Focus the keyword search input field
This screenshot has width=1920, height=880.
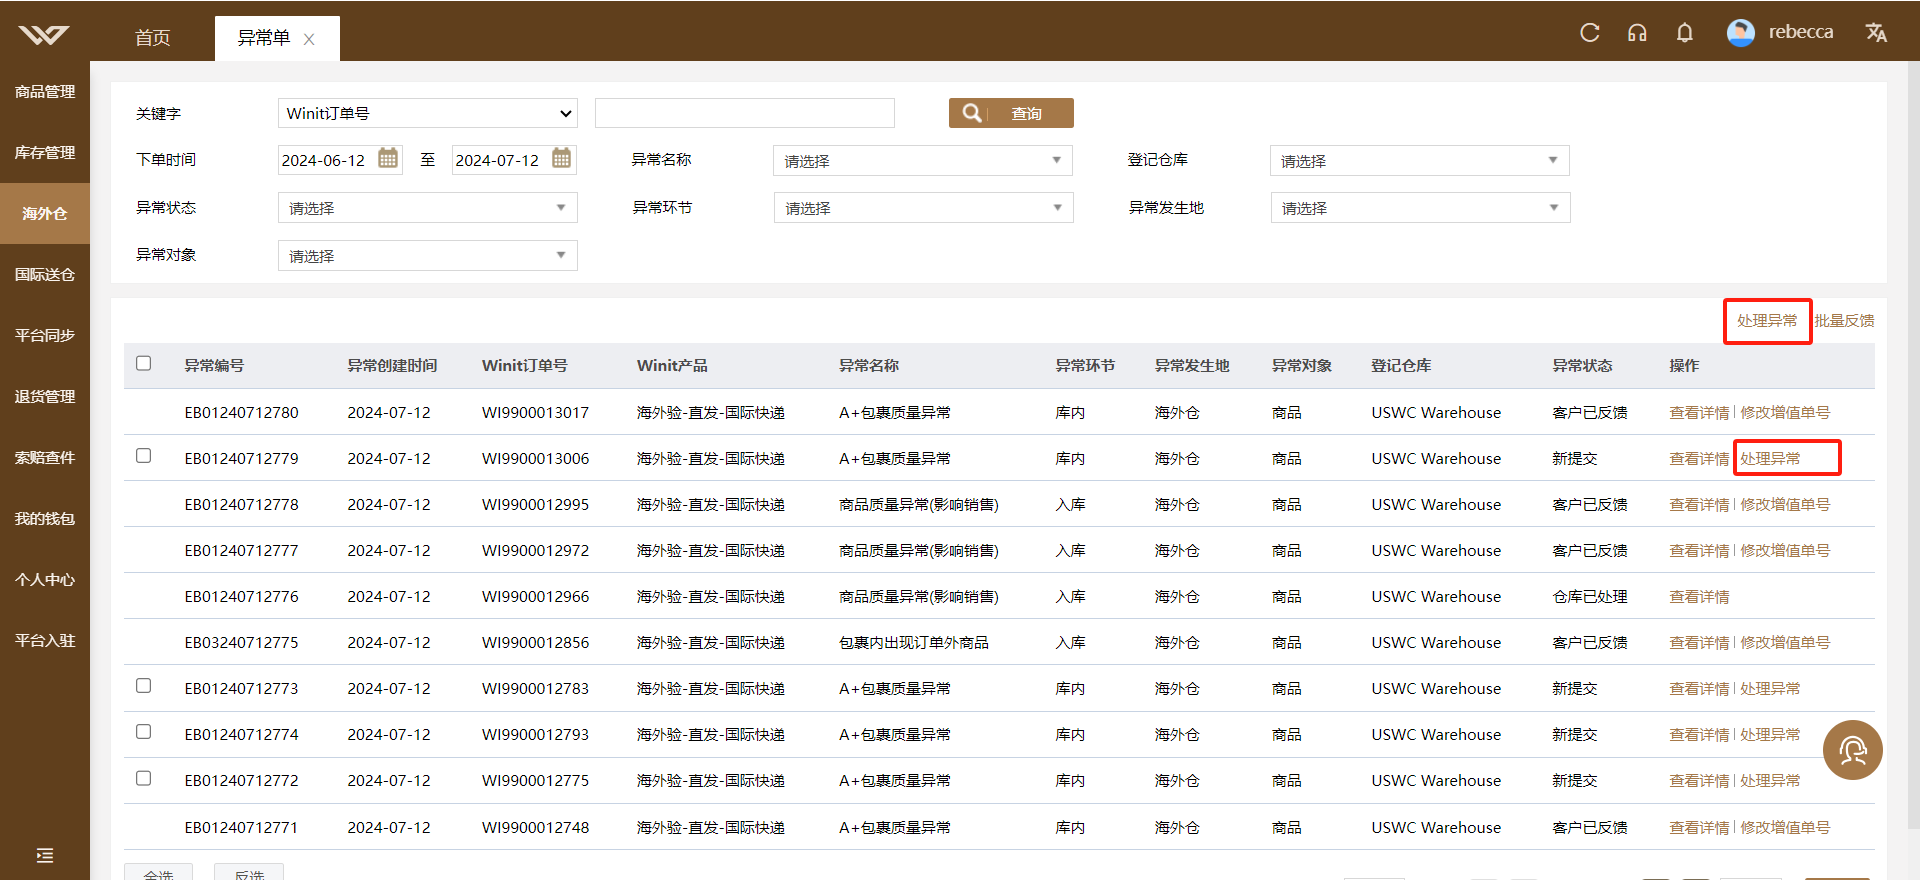pos(745,113)
